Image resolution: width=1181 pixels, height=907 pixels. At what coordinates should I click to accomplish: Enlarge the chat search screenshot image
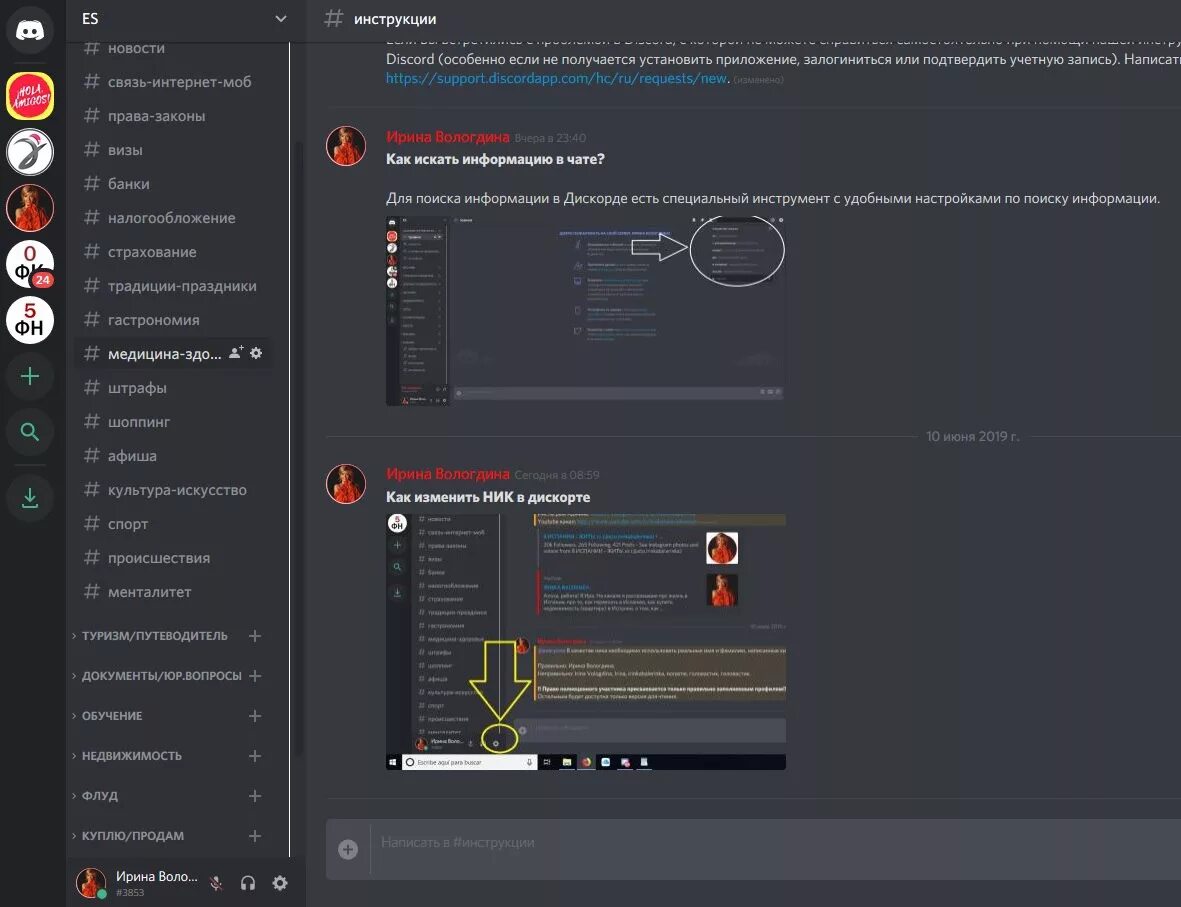point(585,311)
